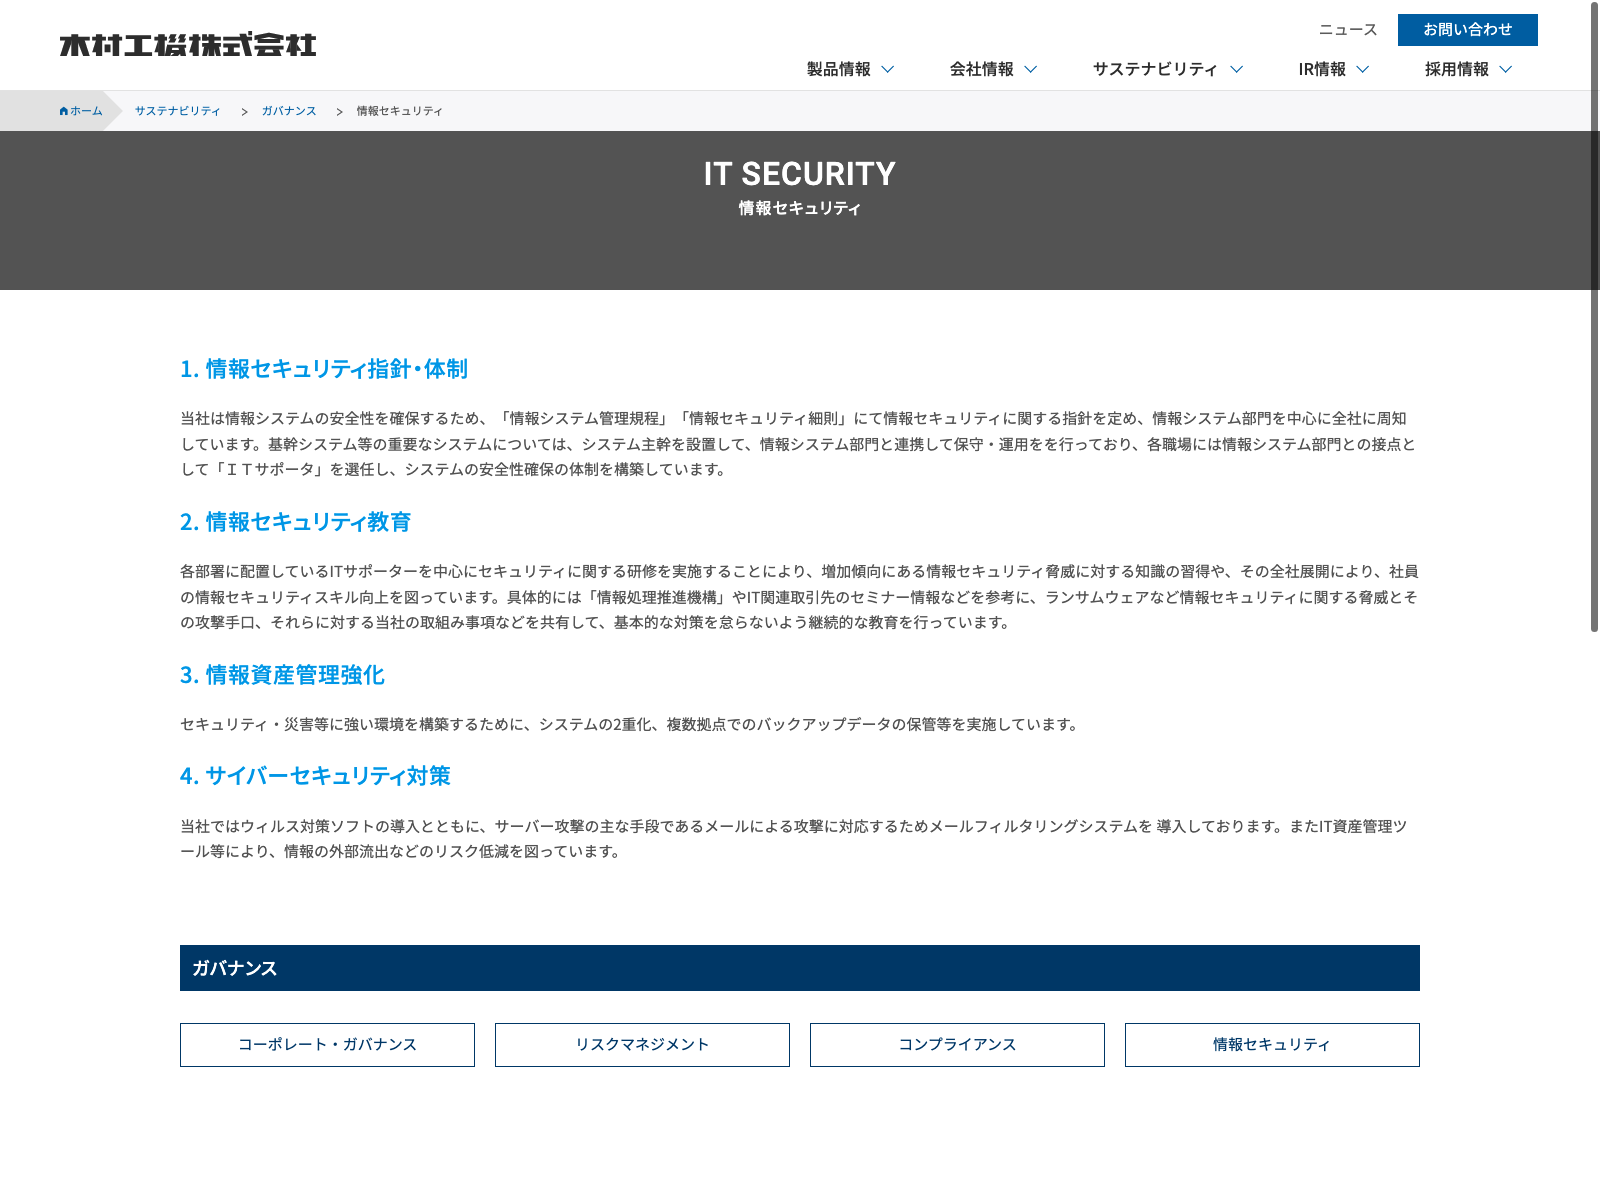Viewport: 1600px width, 1200px height.
Task: Open the リスクマネジメント page button
Action: click(642, 1045)
